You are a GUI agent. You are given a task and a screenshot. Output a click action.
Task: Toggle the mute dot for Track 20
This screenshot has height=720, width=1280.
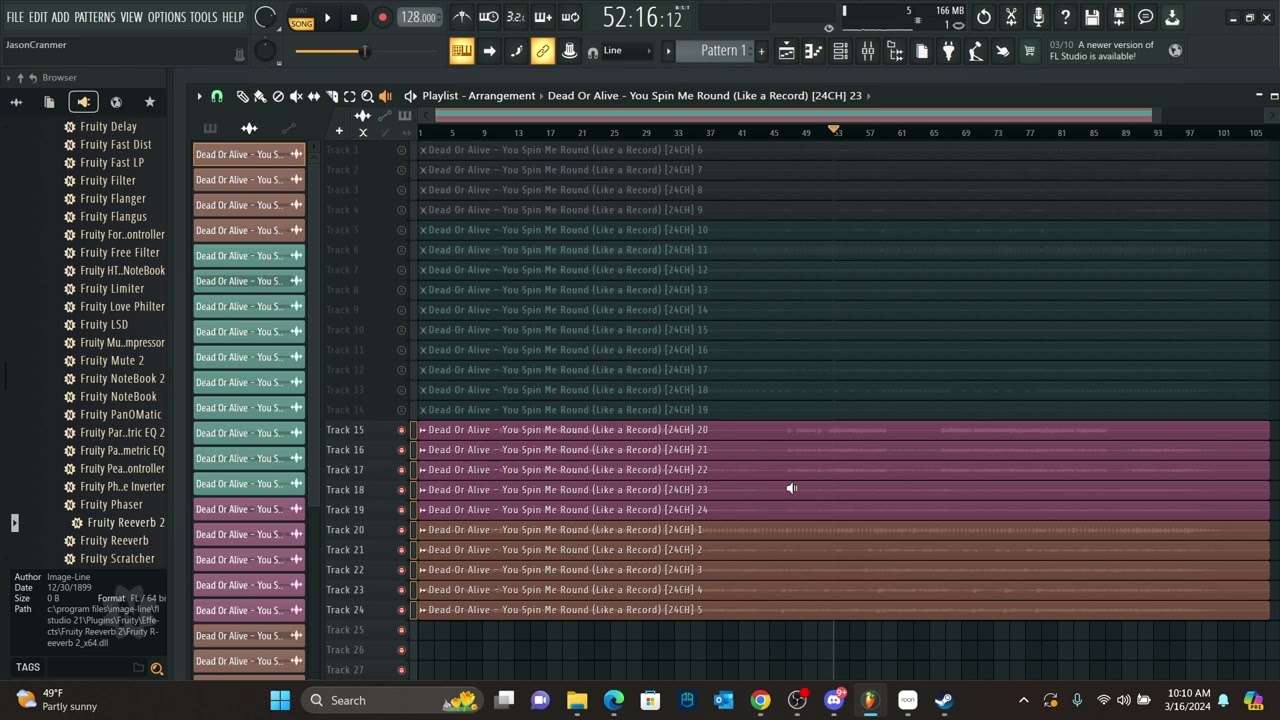pyautogui.click(x=401, y=530)
